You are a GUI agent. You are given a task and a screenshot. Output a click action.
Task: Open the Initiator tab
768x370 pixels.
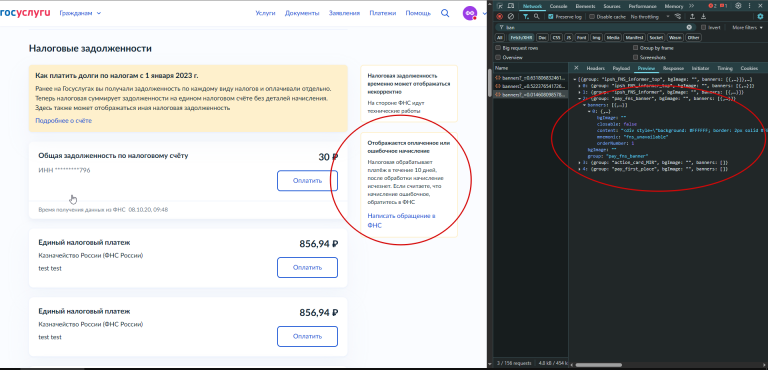pos(700,68)
